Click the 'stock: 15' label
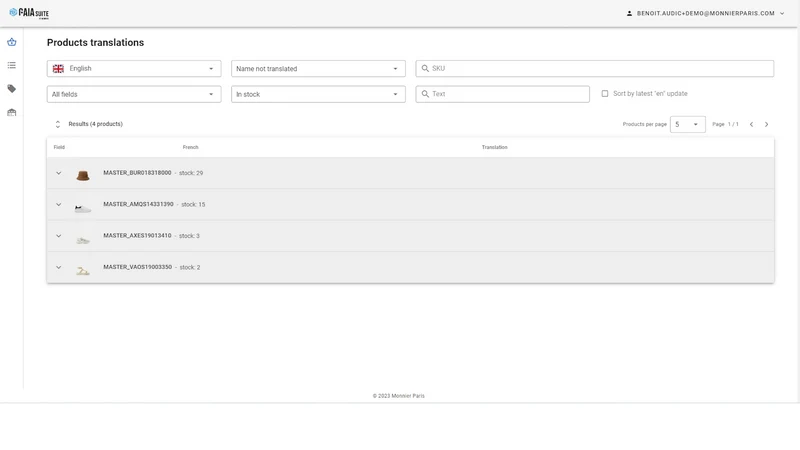This screenshot has height=450, width=800. coord(193,204)
